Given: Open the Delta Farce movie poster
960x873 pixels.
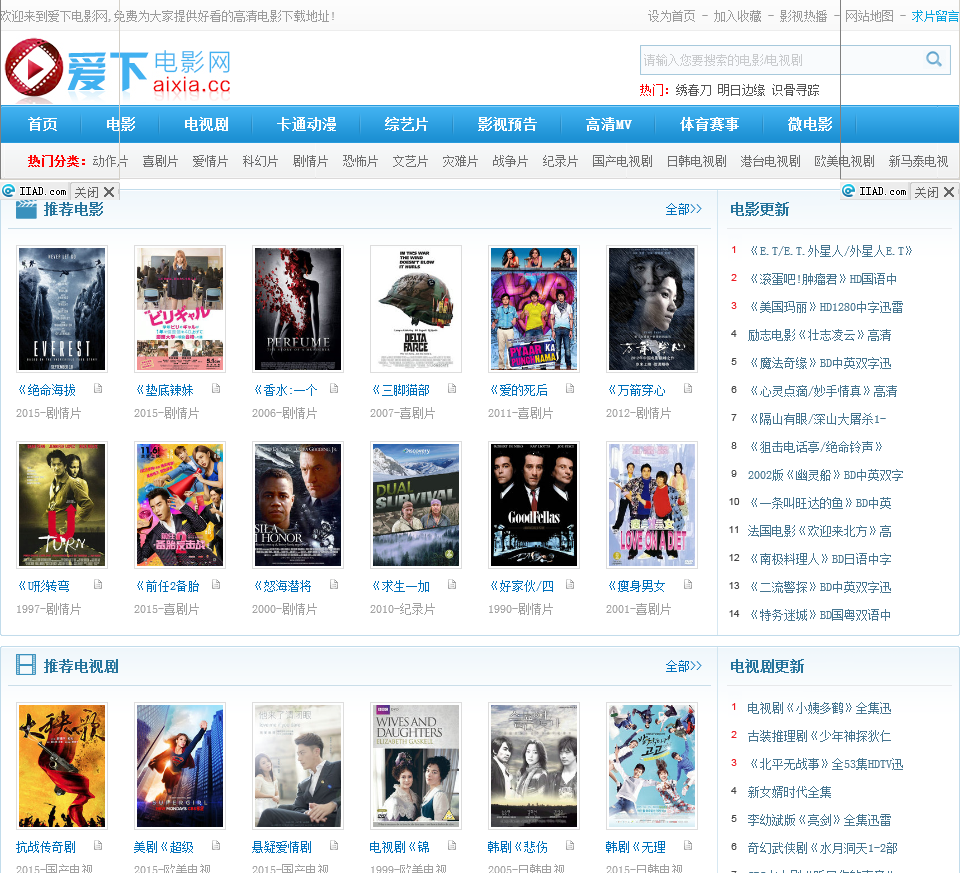Looking at the screenshot, I should tap(416, 309).
